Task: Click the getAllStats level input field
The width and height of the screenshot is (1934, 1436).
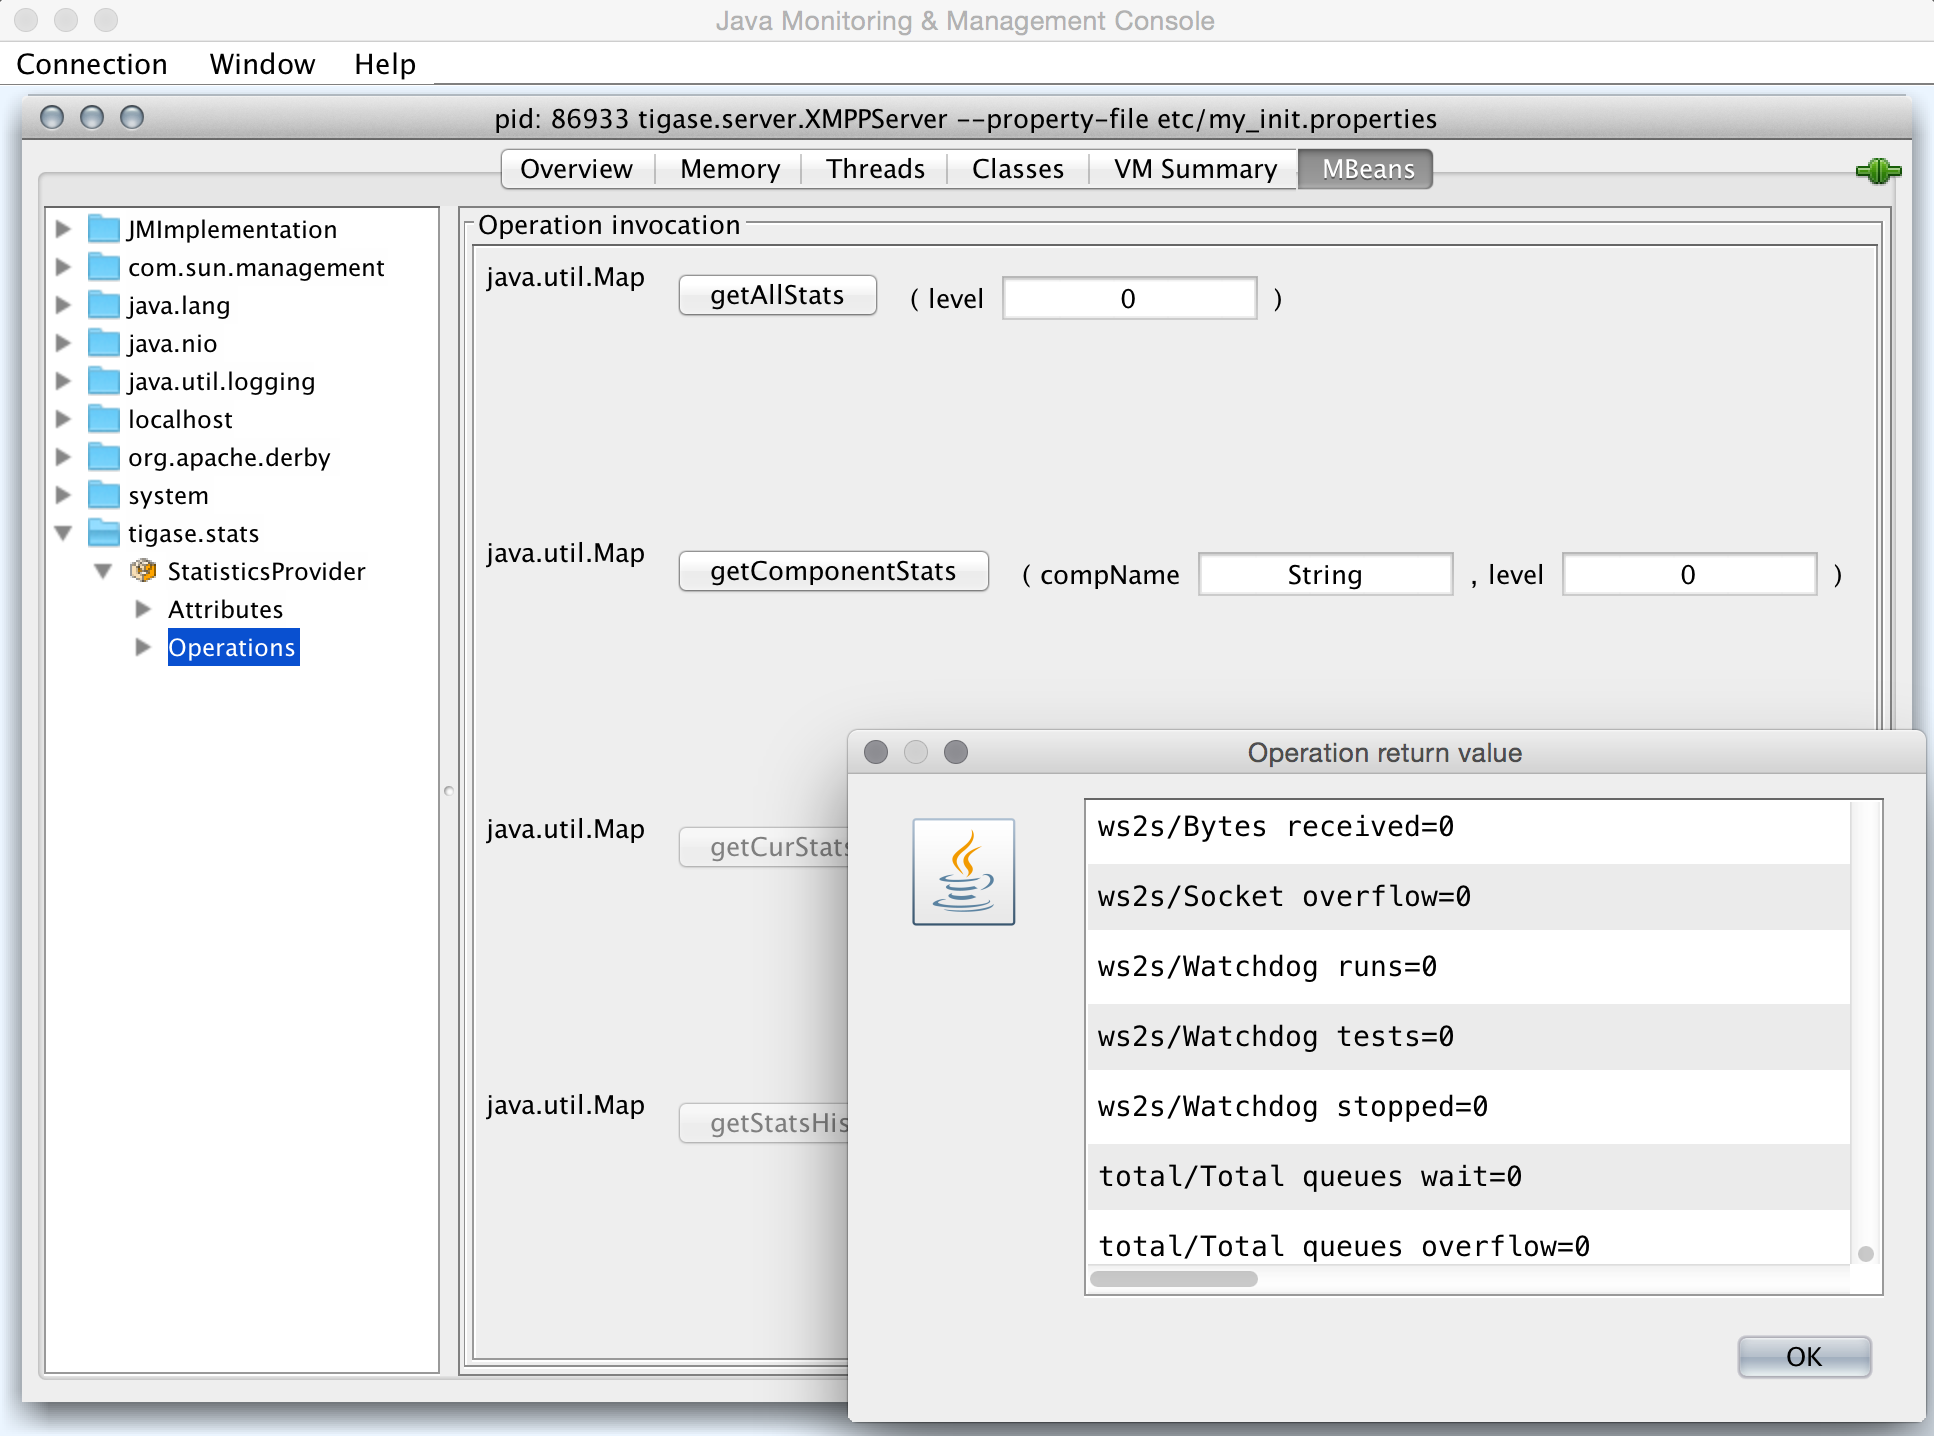Action: coord(1129,298)
